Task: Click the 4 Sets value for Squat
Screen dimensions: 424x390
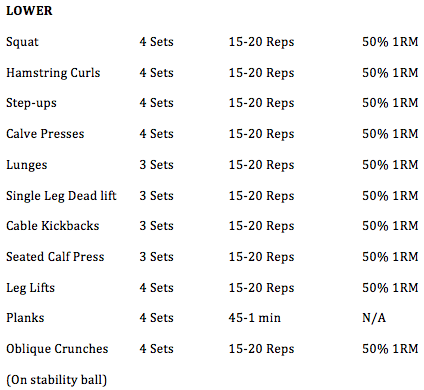Action: tap(156, 42)
